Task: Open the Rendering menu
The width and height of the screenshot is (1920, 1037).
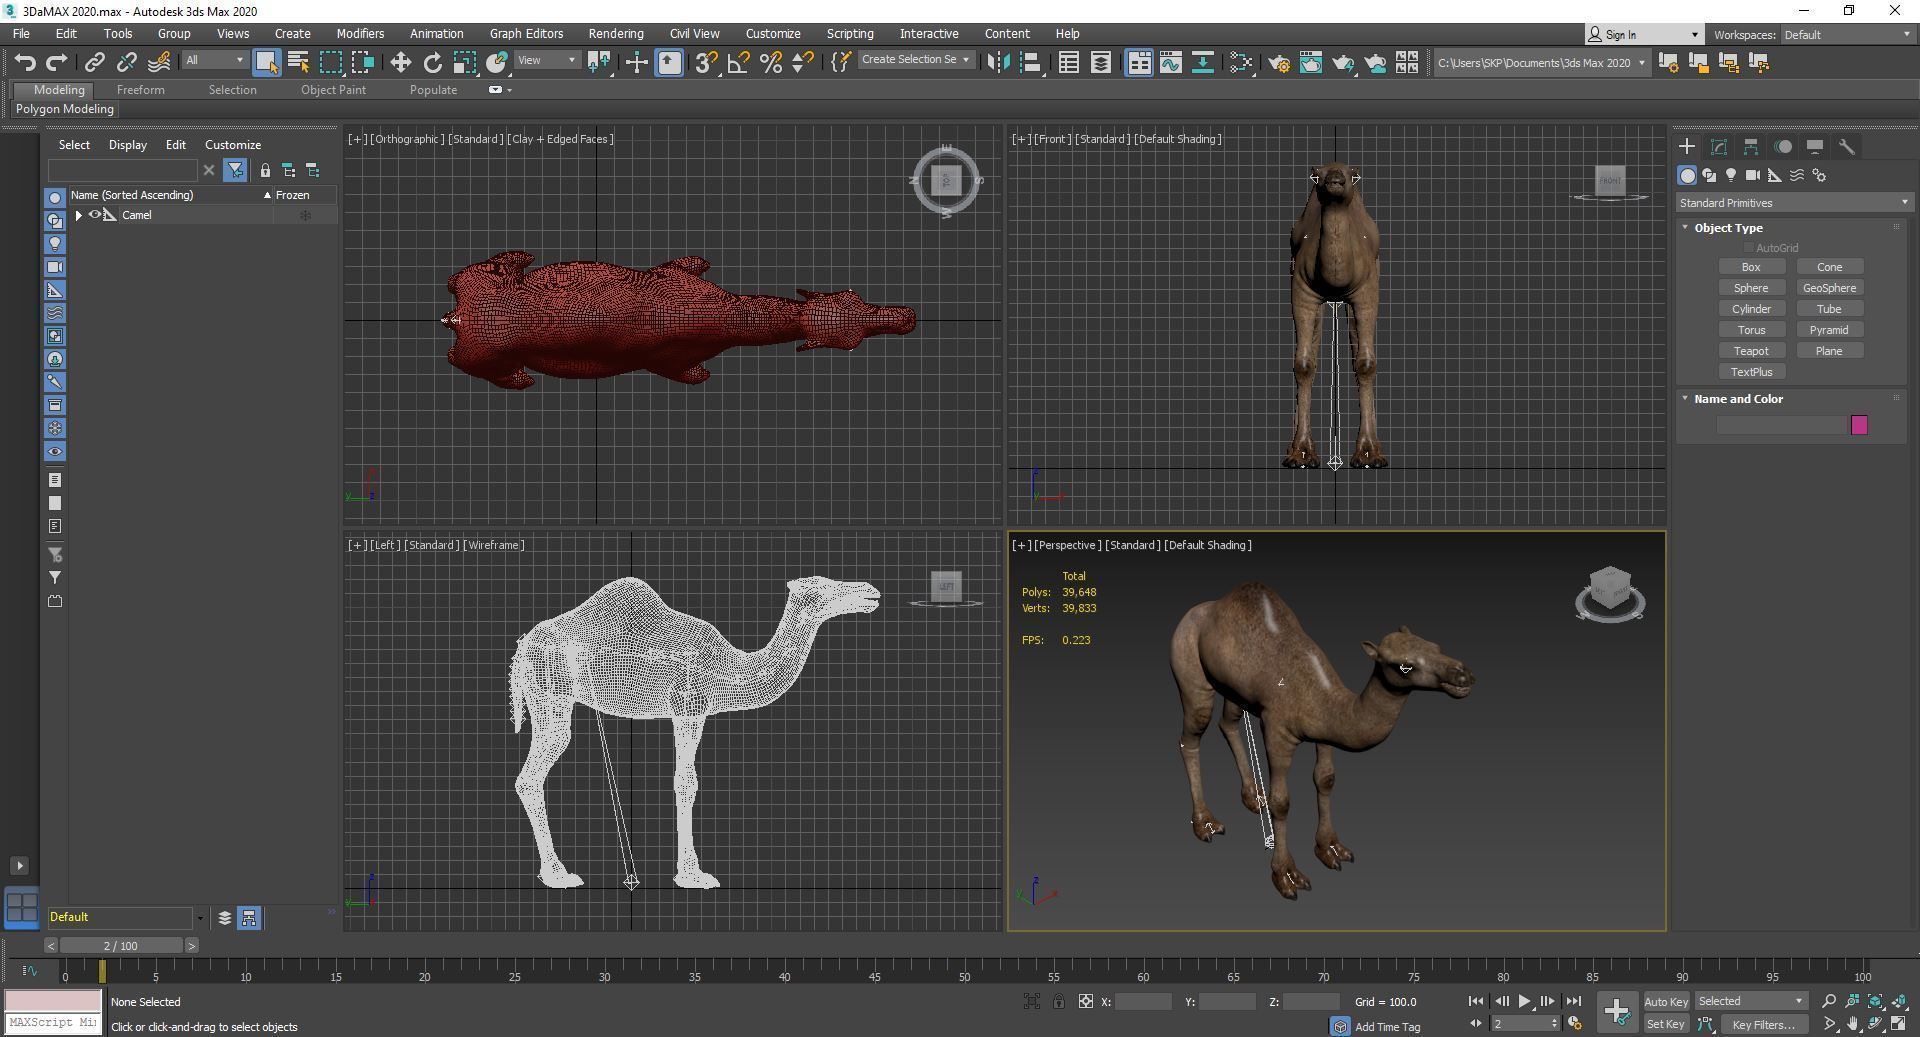Action: point(615,33)
